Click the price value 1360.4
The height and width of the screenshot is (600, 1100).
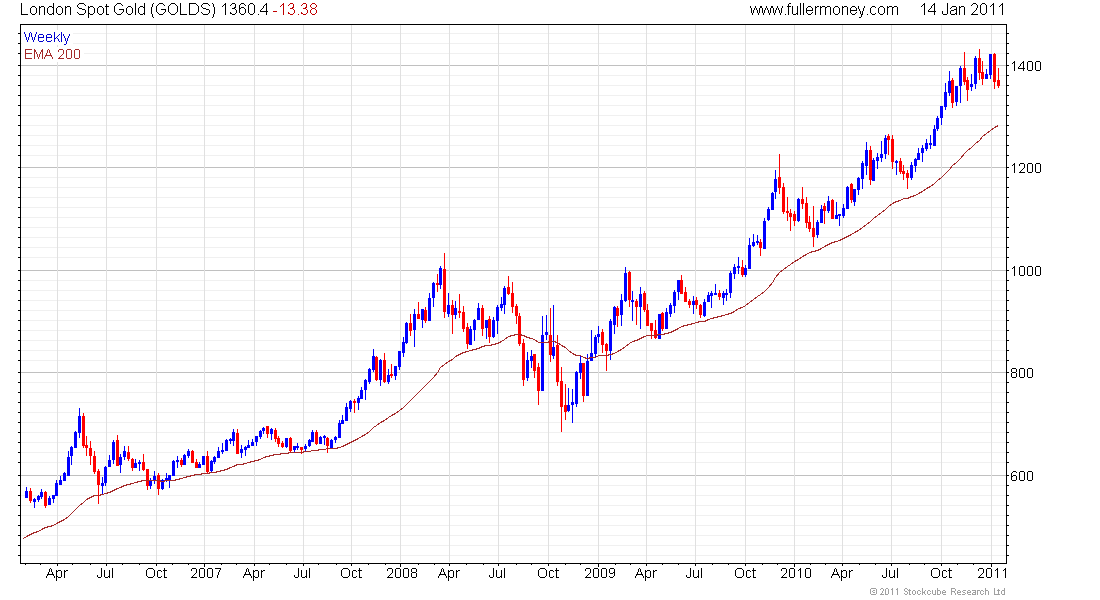pyautogui.click(x=244, y=10)
